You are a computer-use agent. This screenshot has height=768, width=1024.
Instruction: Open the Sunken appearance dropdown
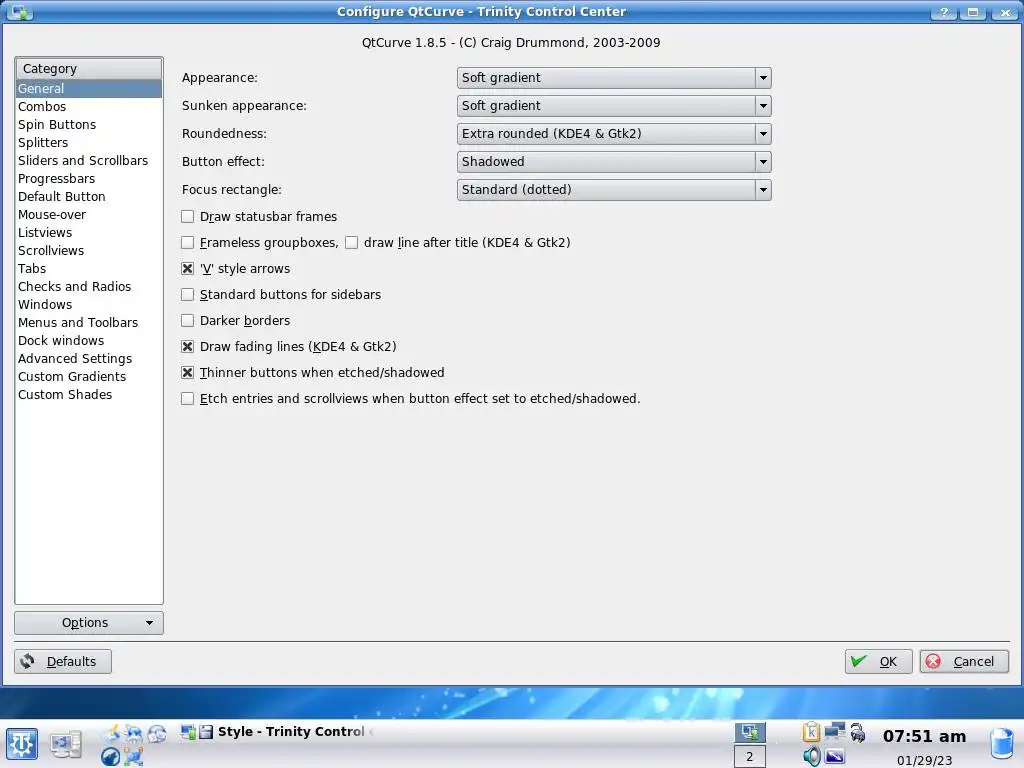click(614, 106)
